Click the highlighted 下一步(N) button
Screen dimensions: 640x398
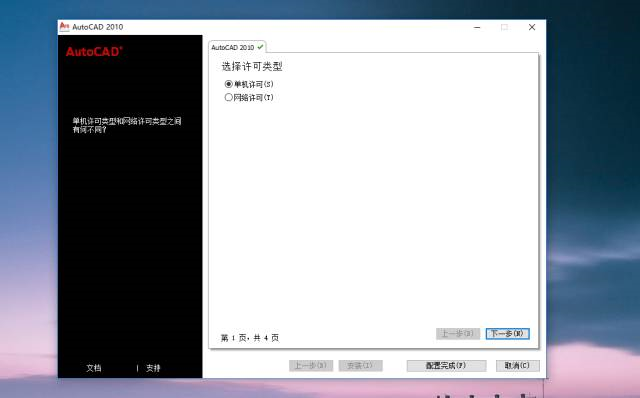point(507,334)
